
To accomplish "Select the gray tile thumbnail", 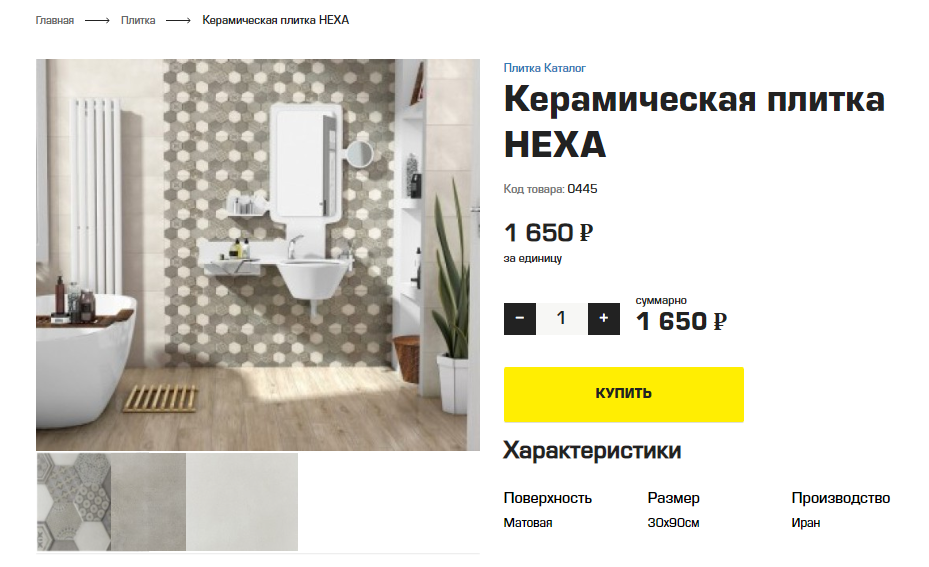I will pos(148,502).
